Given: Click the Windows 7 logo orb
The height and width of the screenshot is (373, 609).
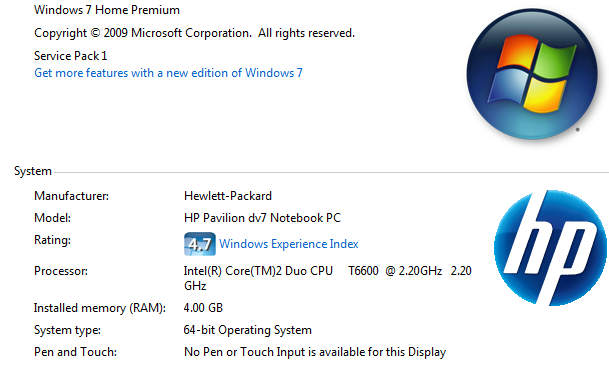Looking at the screenshot, I should (x=532, y=74).
